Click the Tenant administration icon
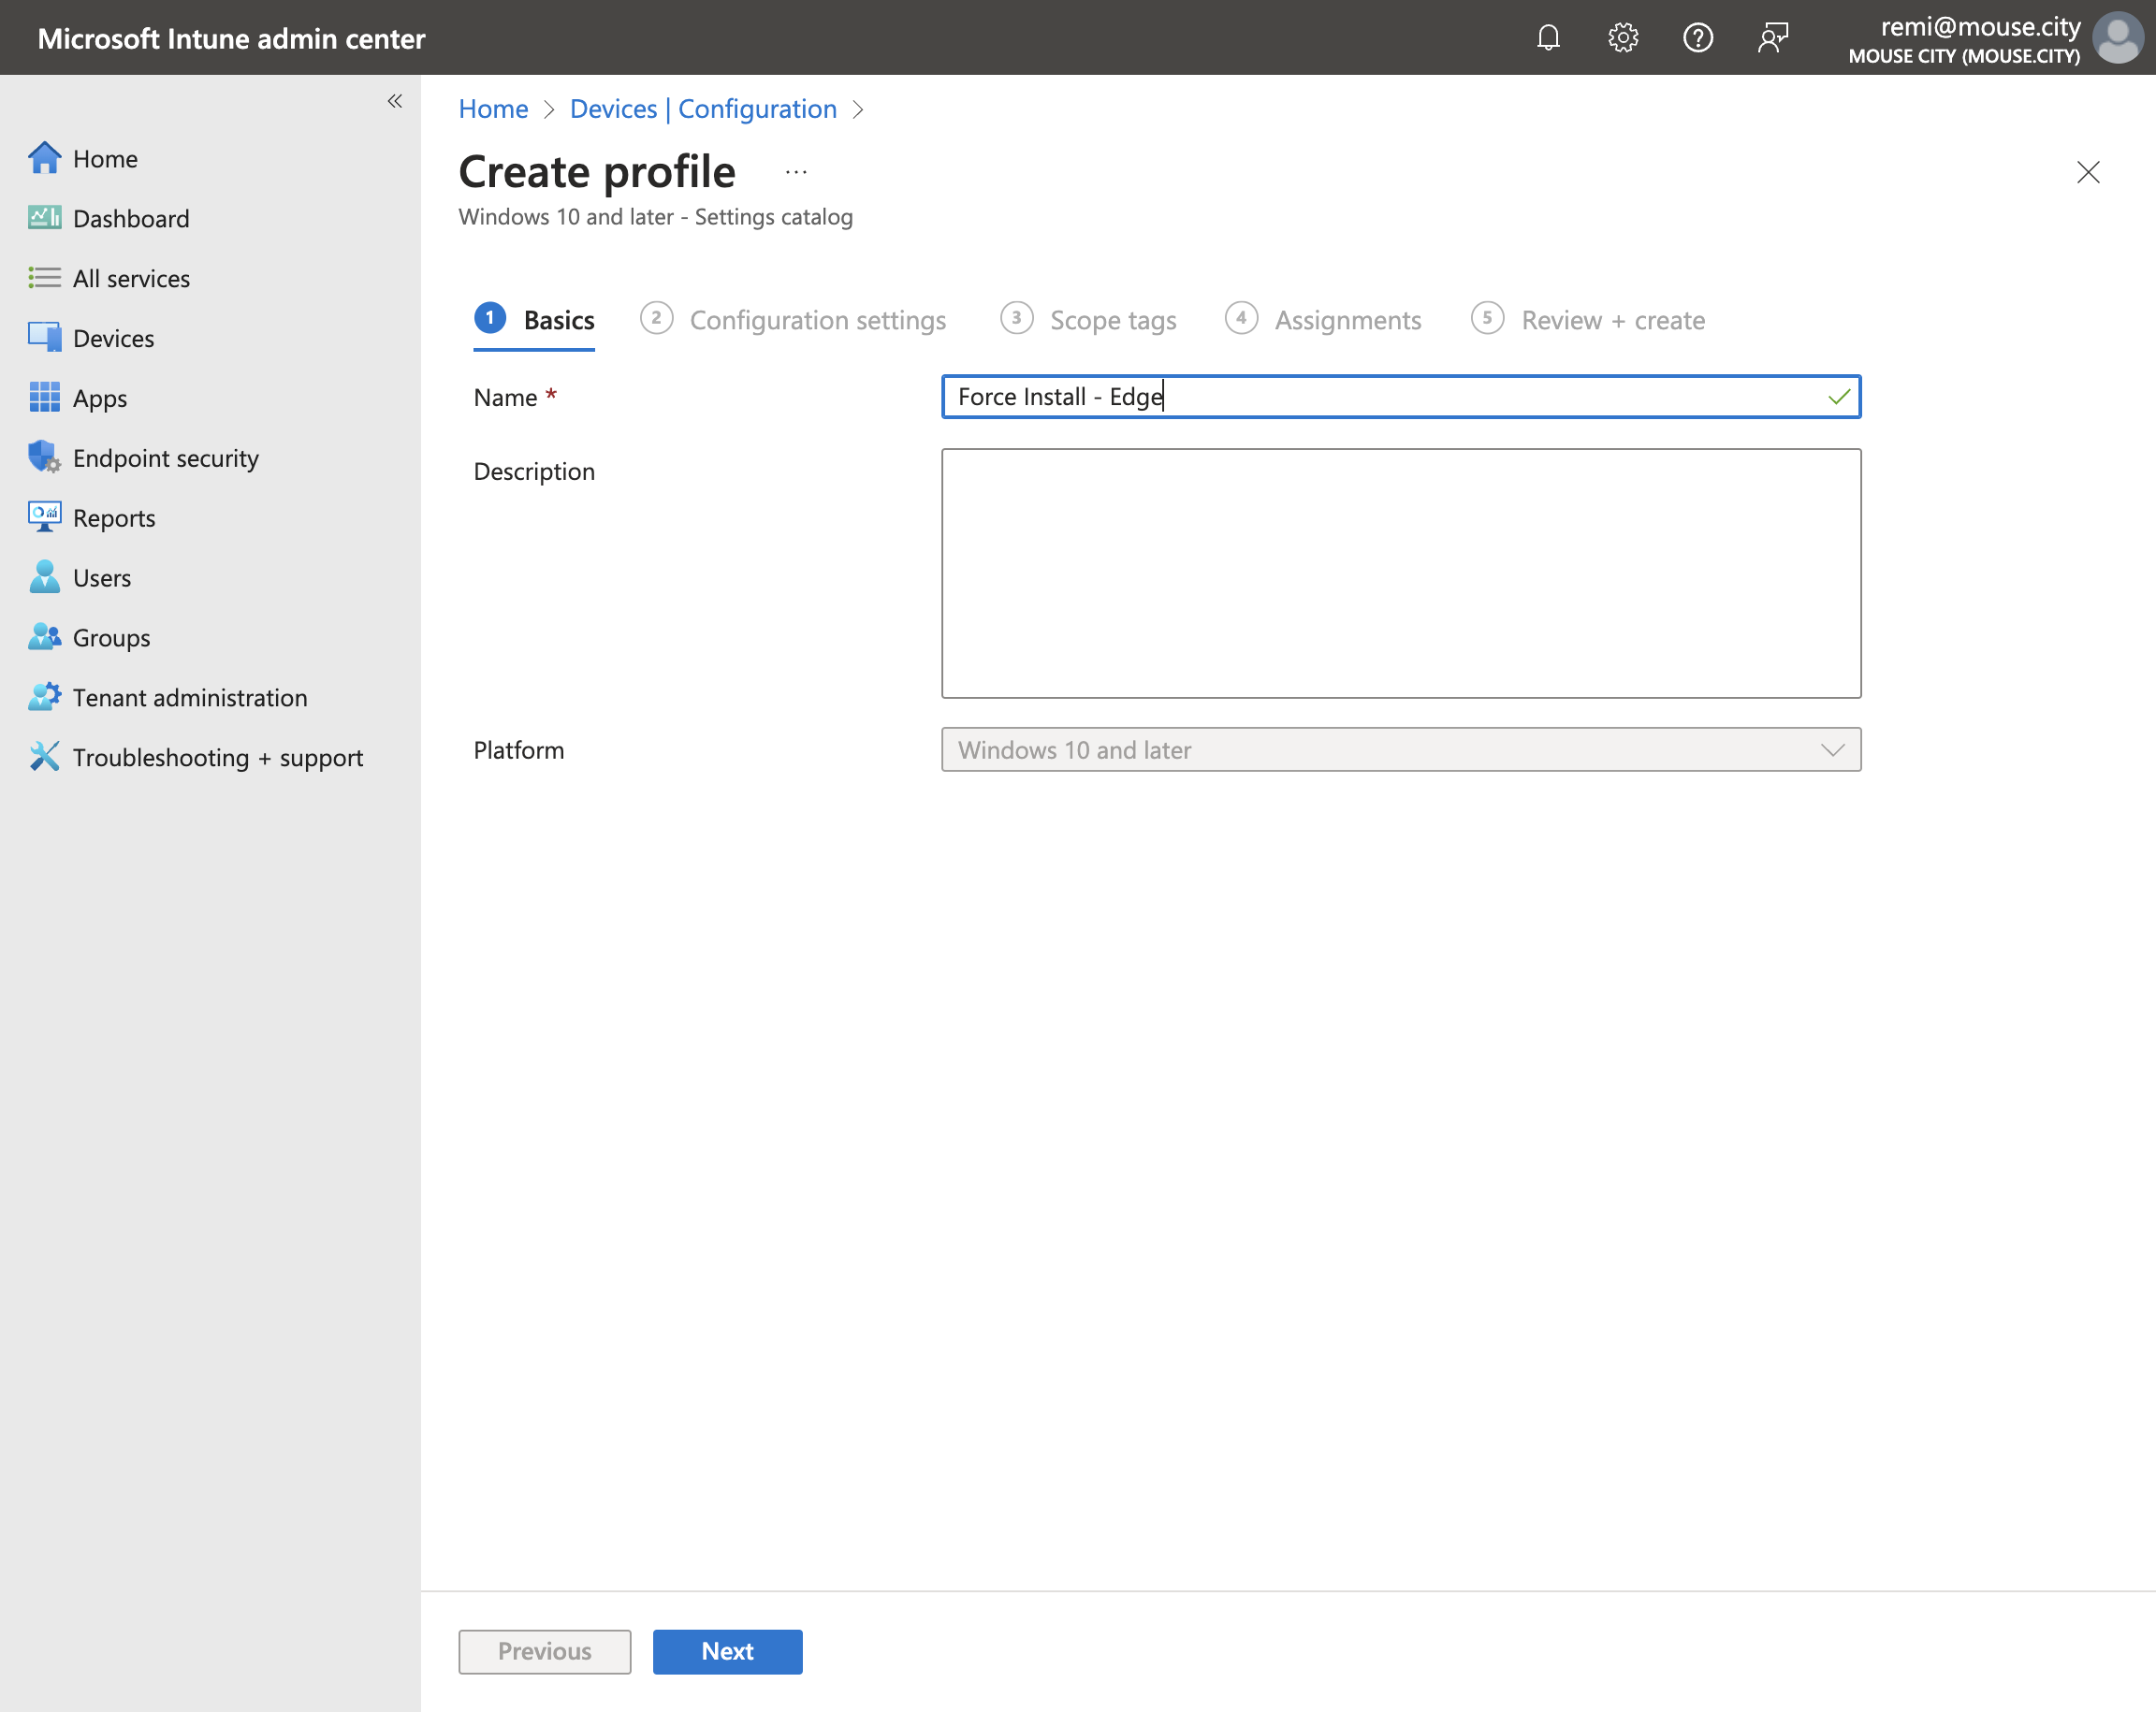The image size is (2156, 1712). (44, 697)
